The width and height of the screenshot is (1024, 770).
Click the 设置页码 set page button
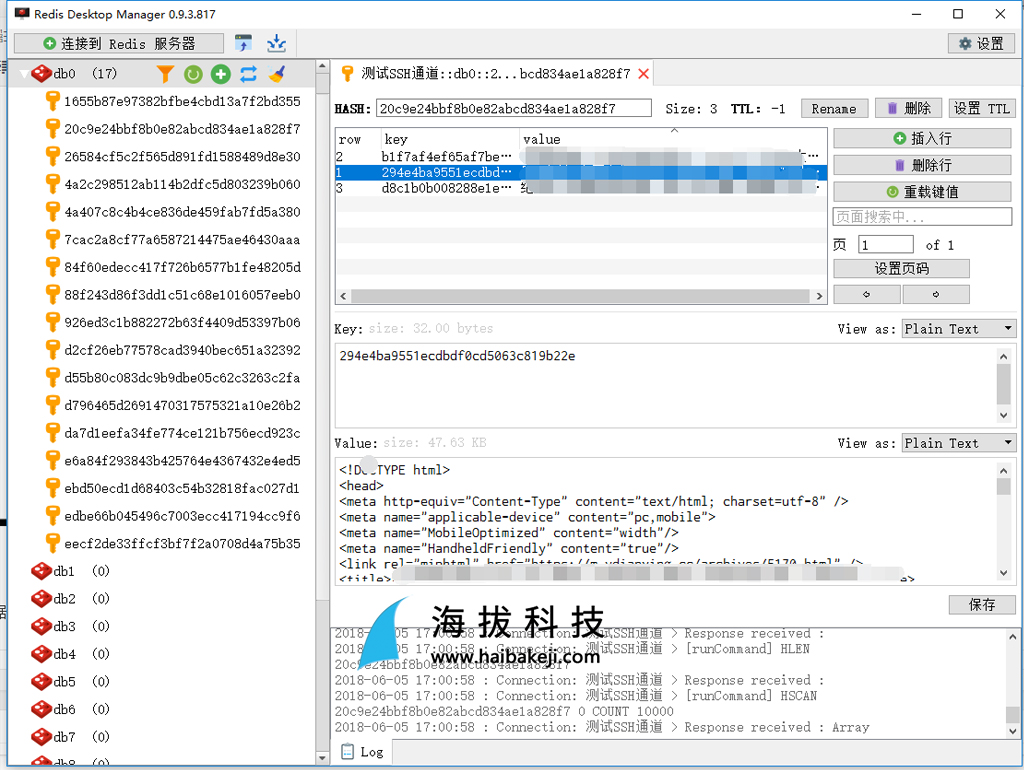tap(901, 268)
